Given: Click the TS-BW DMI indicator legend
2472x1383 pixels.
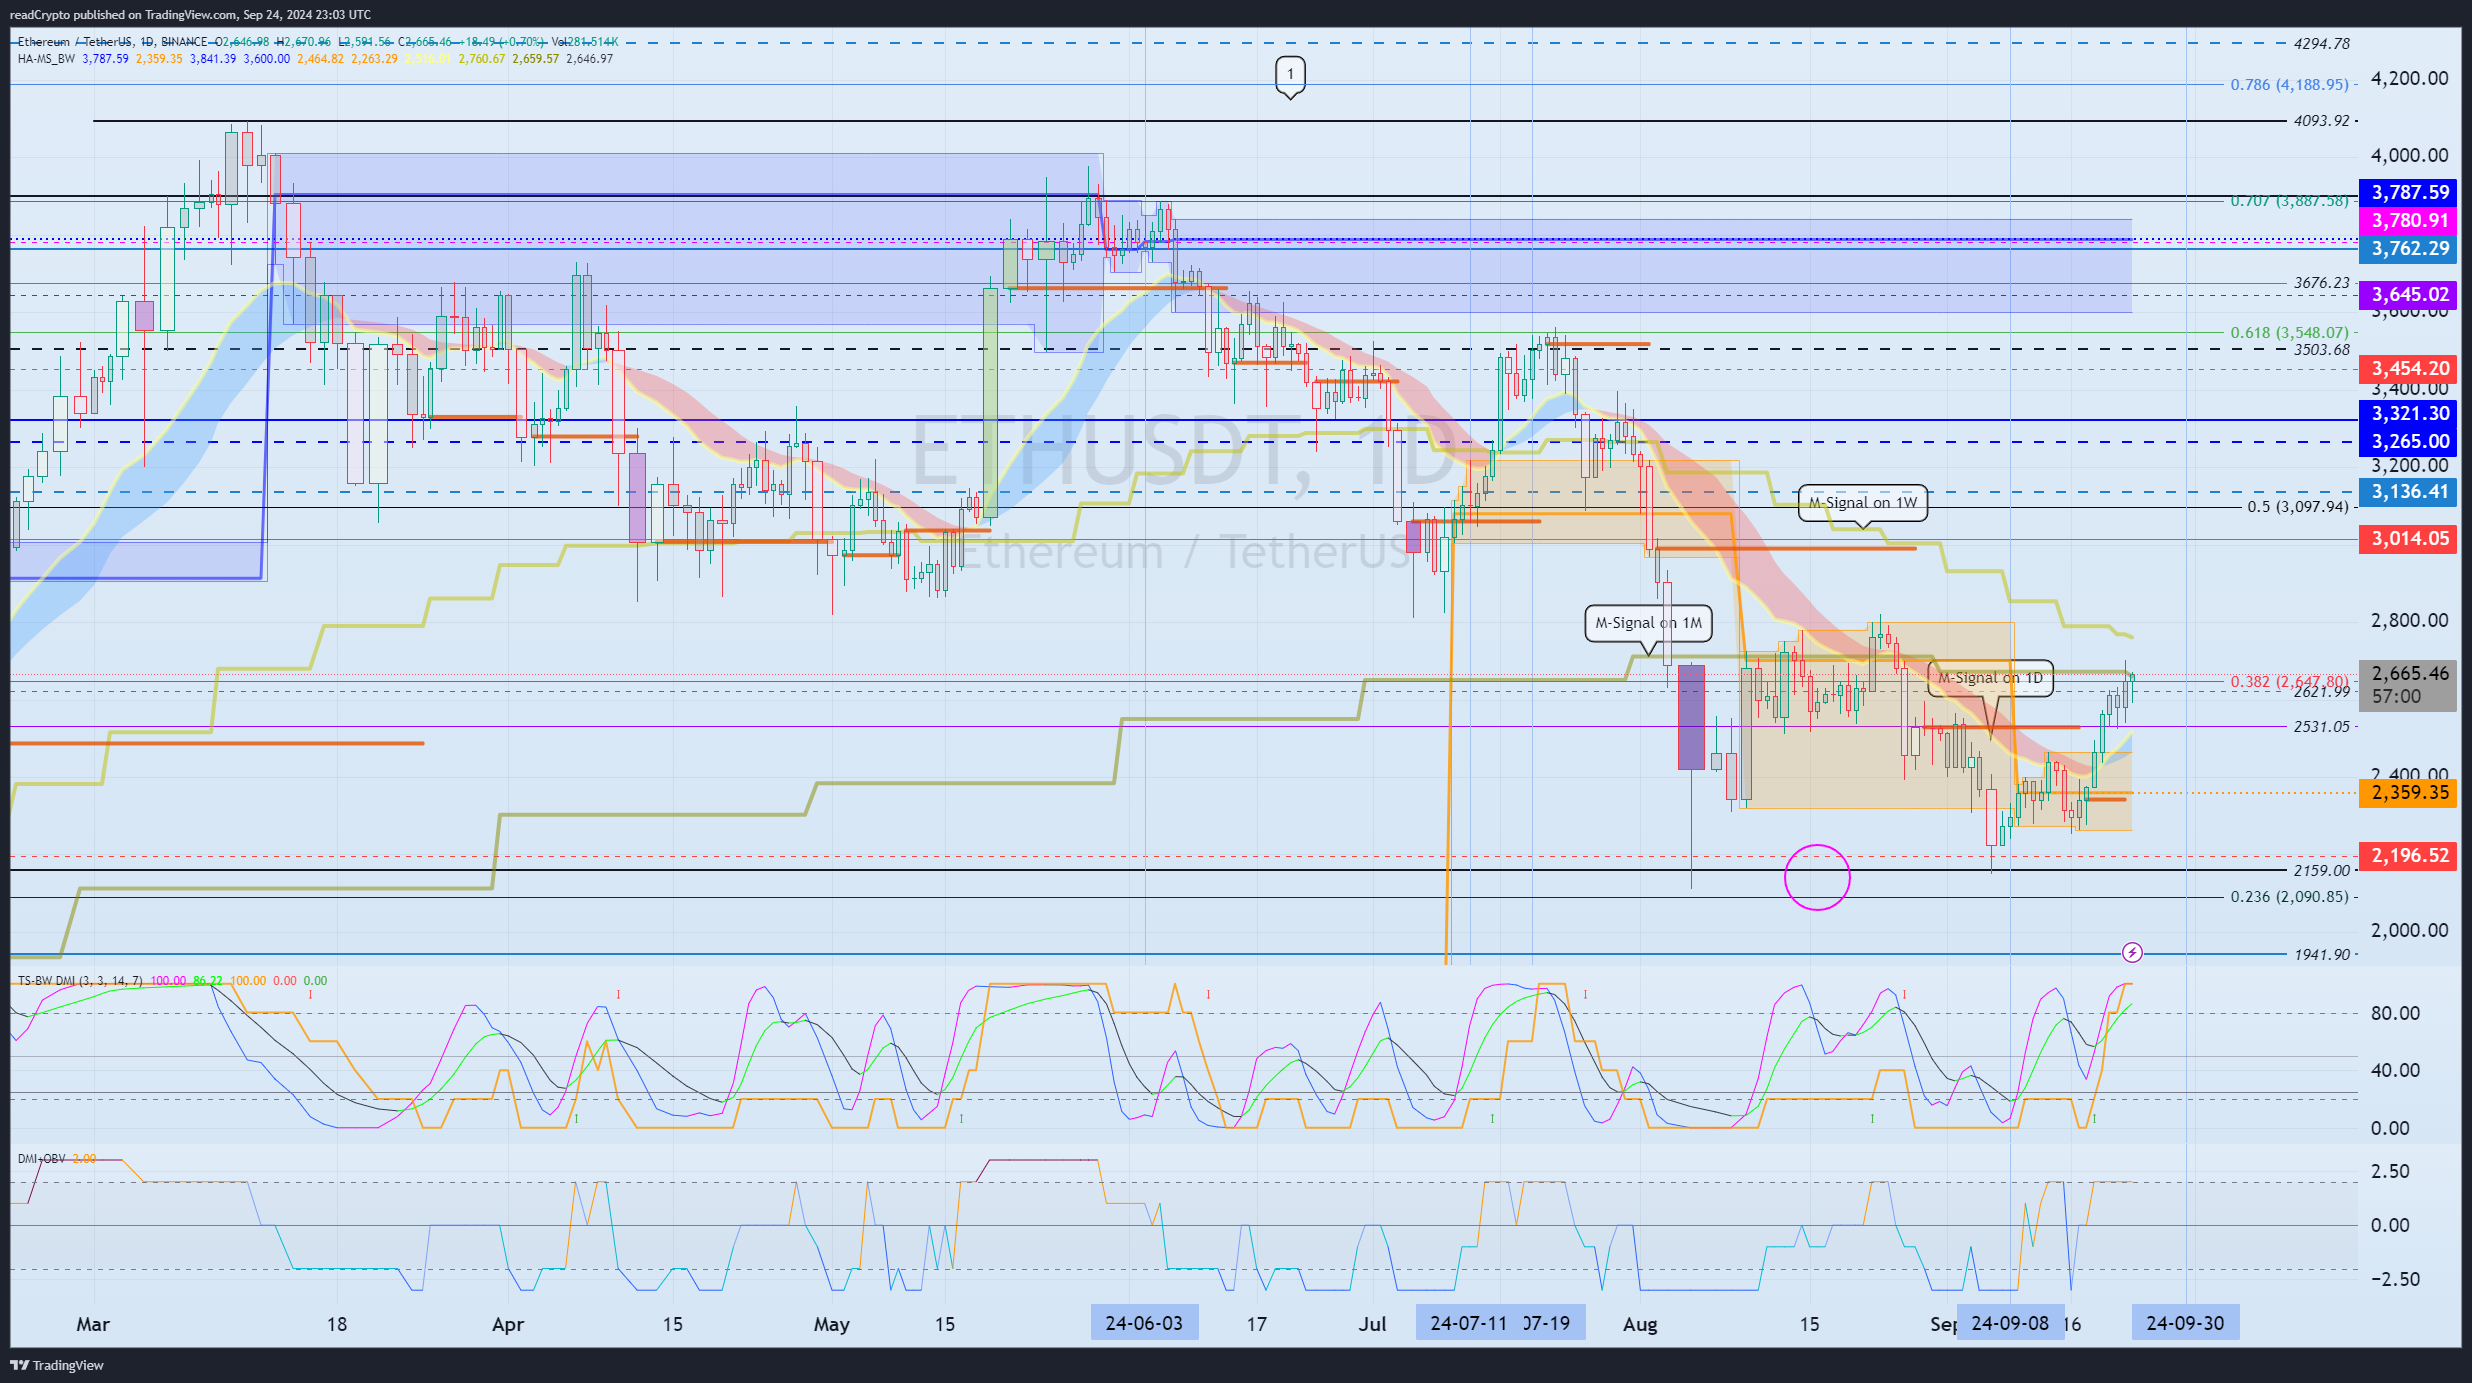Looking at the screenshot, I should point(81,981).
